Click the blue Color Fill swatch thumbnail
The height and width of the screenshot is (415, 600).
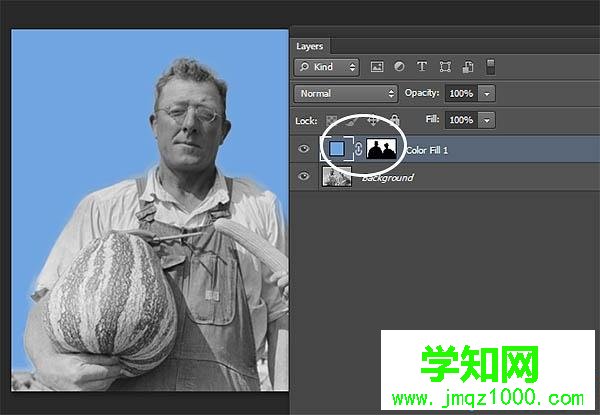(337, 148)
